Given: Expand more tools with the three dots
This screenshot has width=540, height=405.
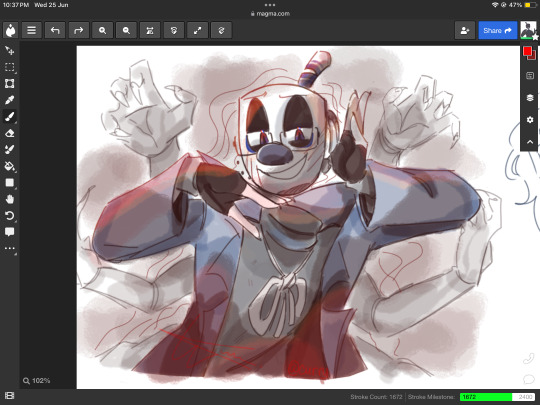Looking at the screenshot, I should point(10,248).
